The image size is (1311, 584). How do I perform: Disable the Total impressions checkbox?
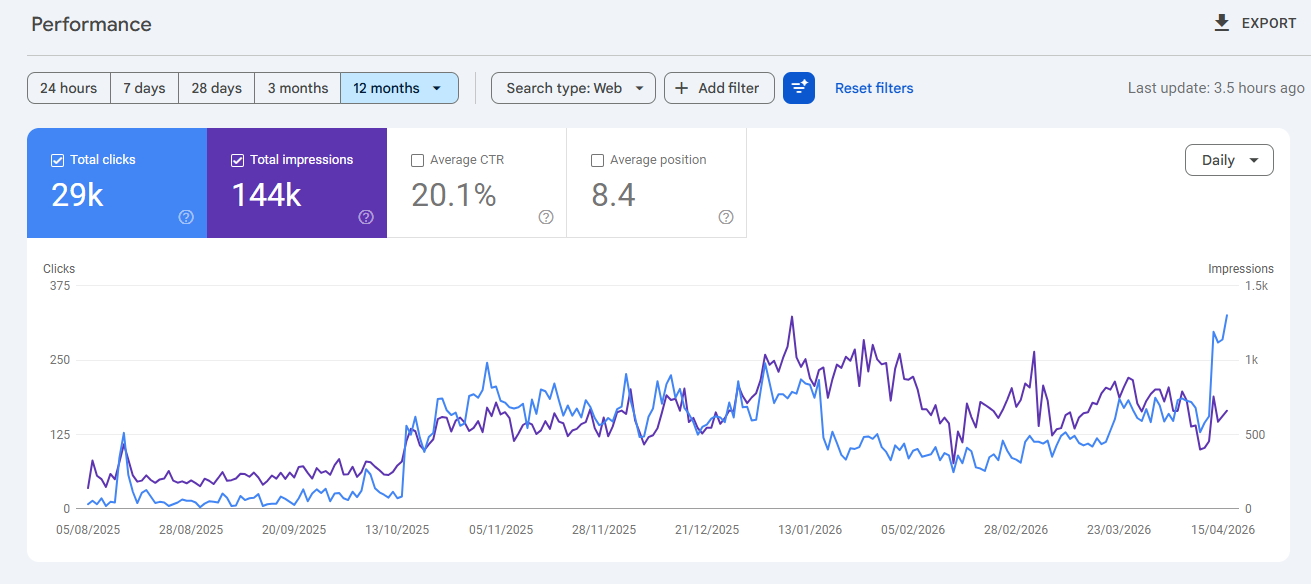[x=237, y=159]
